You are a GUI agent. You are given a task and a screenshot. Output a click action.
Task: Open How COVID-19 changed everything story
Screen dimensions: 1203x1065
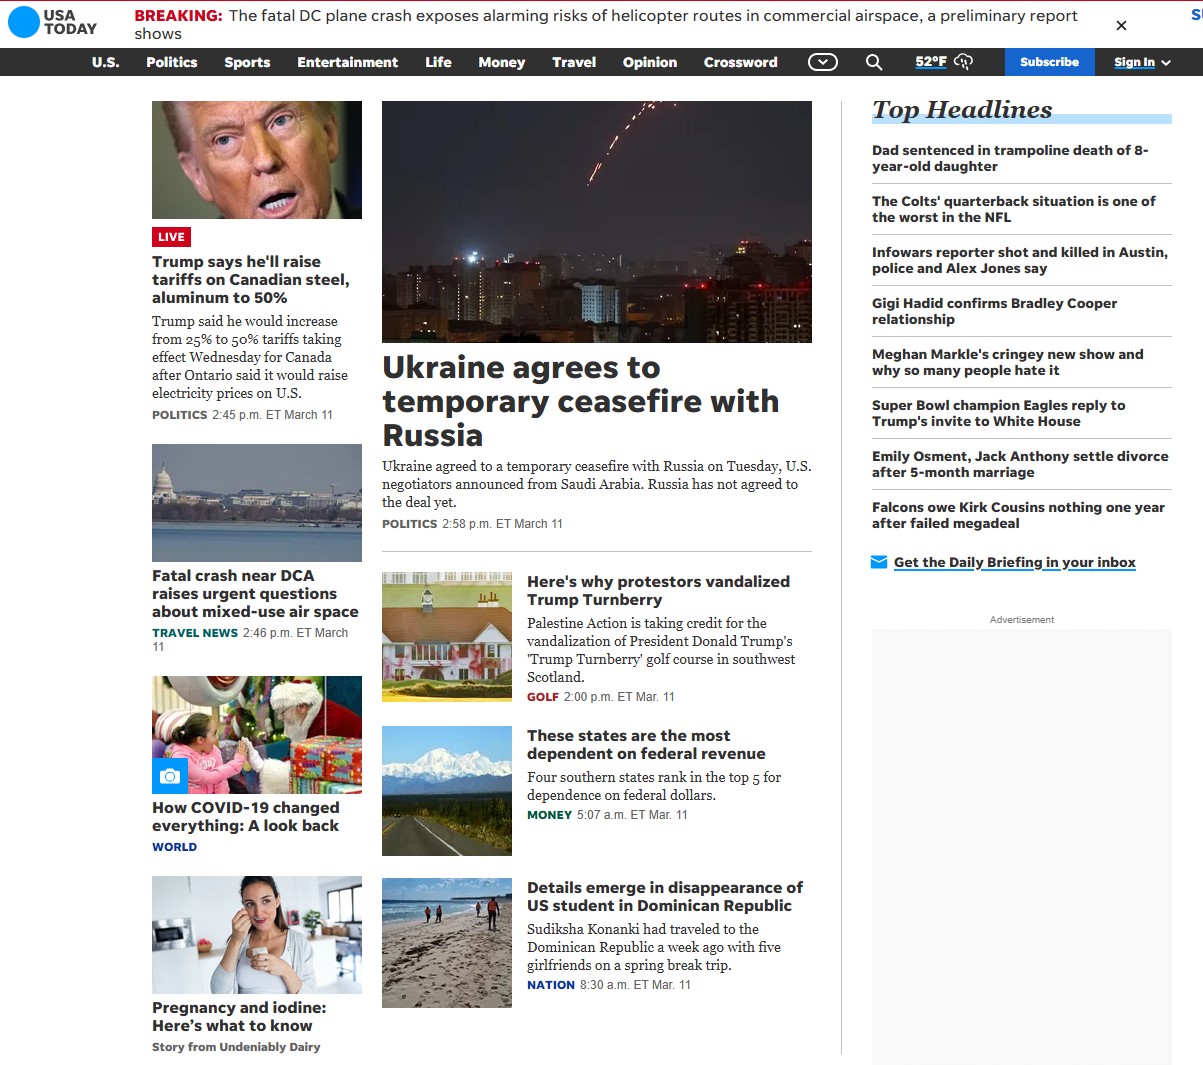(246, 816)
